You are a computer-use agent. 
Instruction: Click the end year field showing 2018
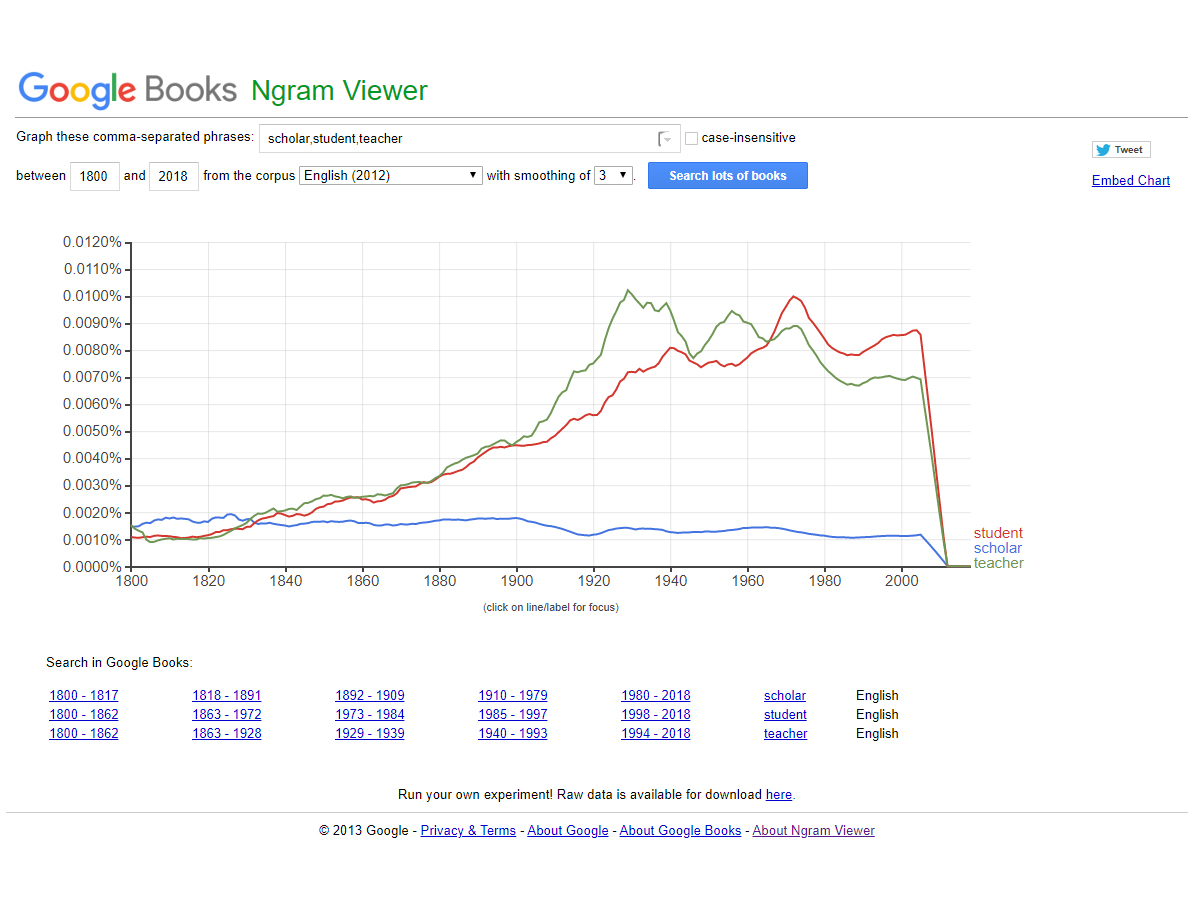pyautogui.click(x=173, y=176)
